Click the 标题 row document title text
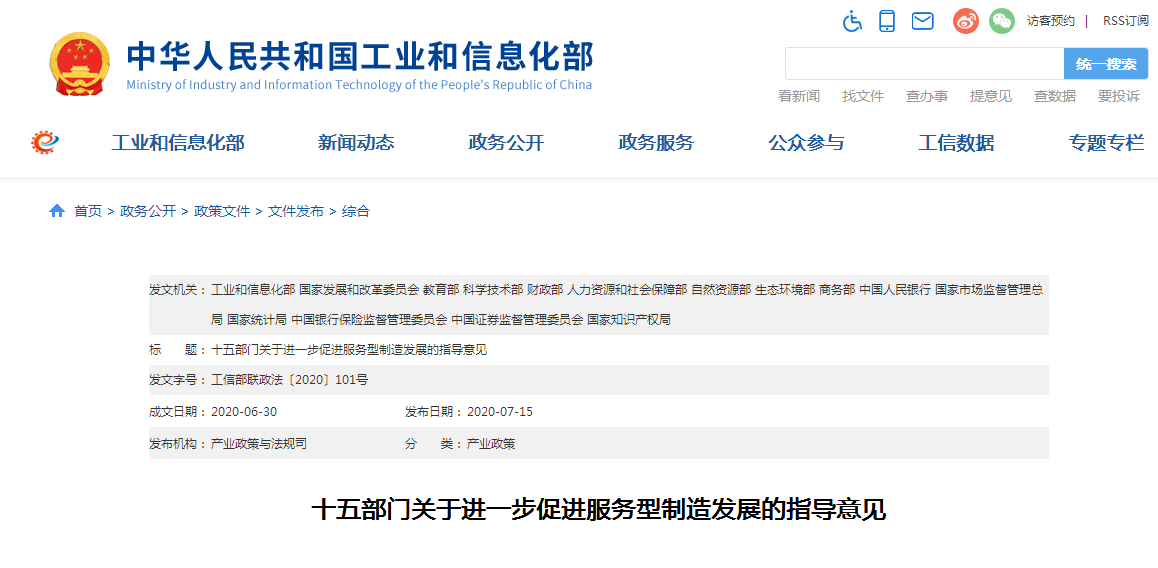The width and height of the screenshot is (1158, 568). [x=349, y=349]
